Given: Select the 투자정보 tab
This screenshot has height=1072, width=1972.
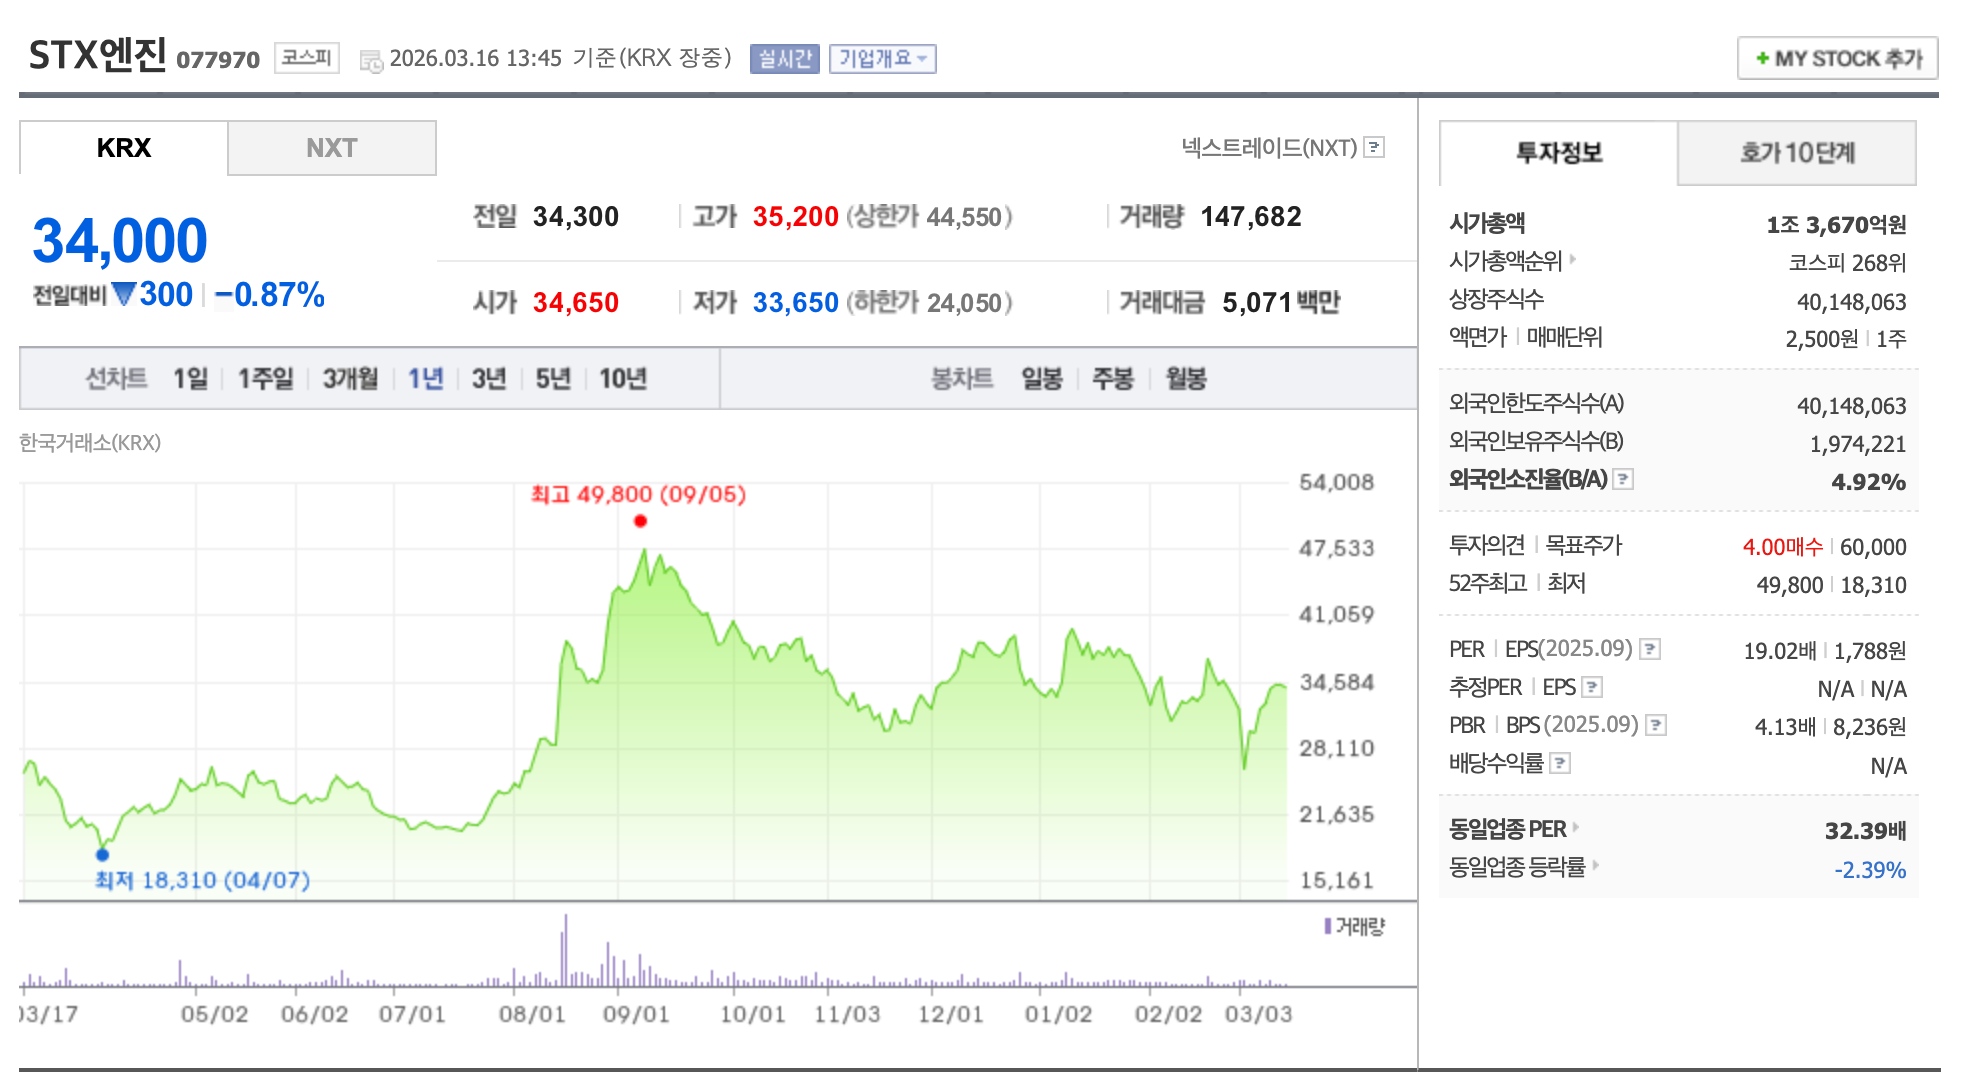Looking at the screenshot, I should click(1558, 153).
